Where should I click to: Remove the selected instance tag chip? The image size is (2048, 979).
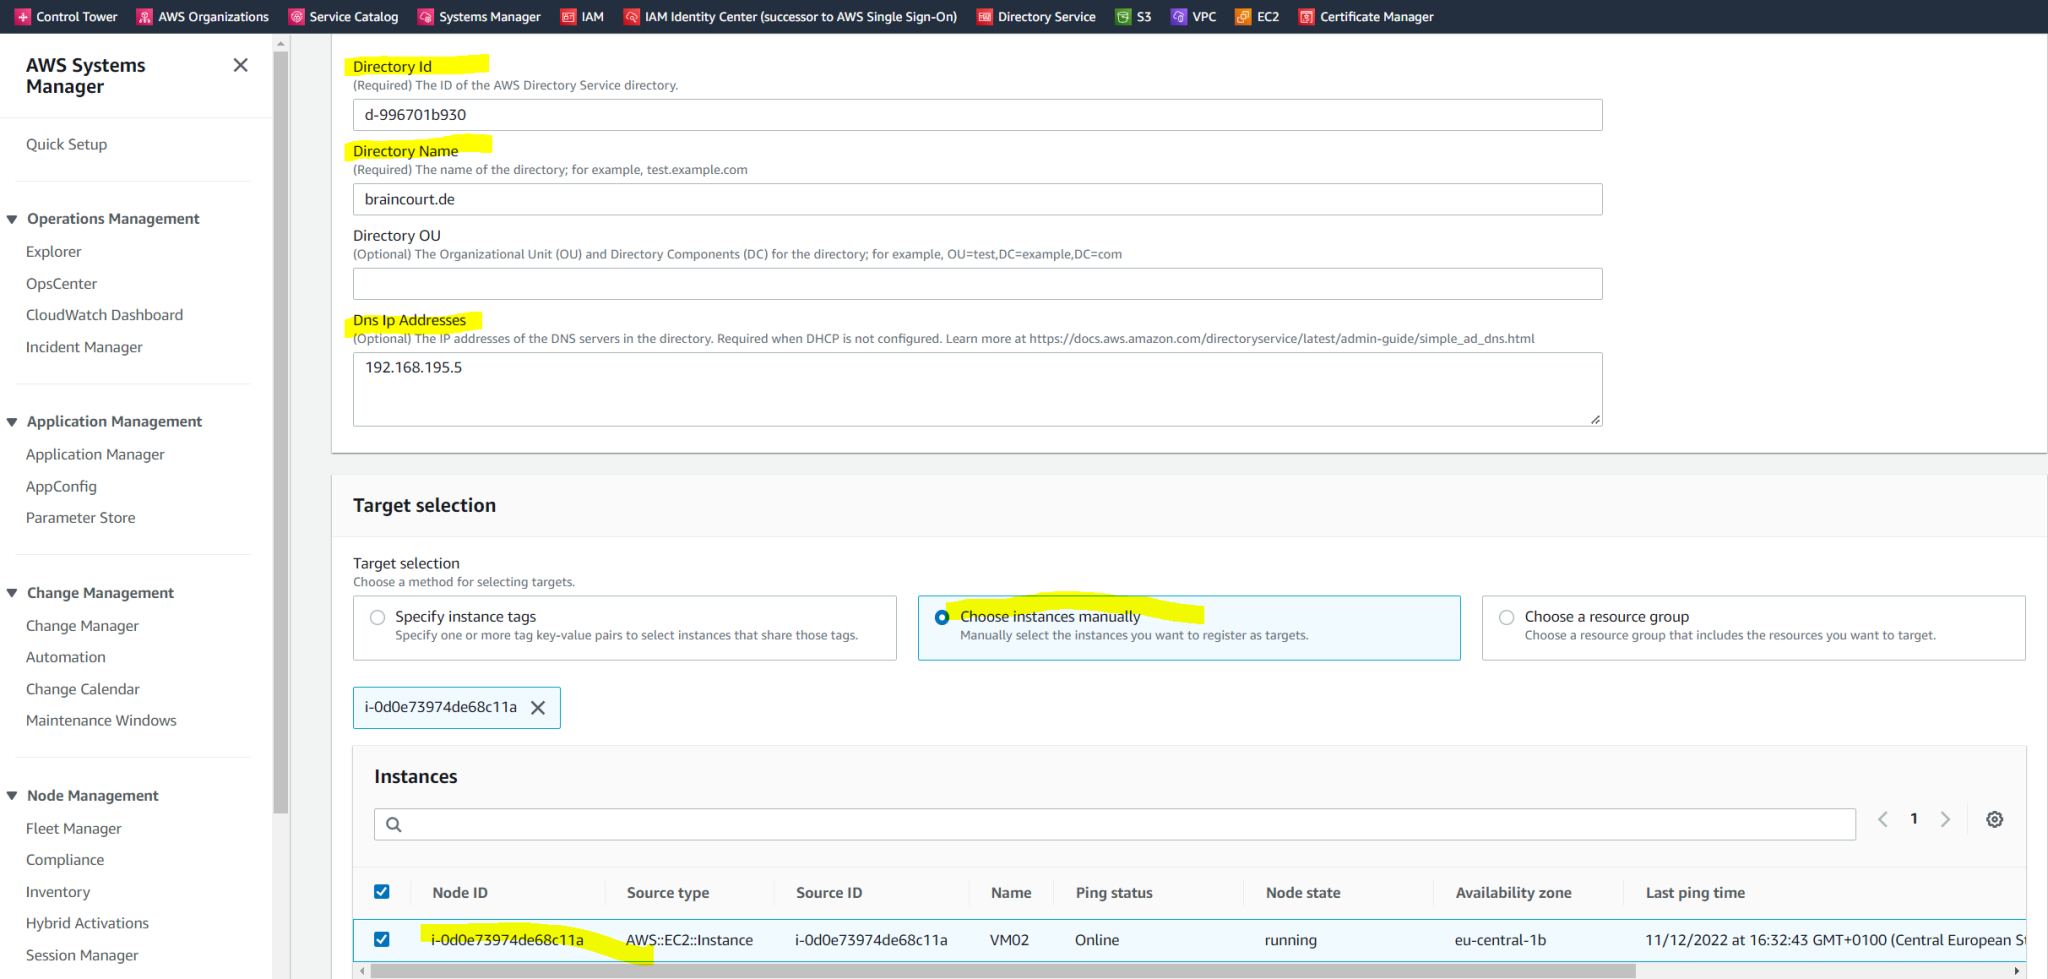click(539, 707)
